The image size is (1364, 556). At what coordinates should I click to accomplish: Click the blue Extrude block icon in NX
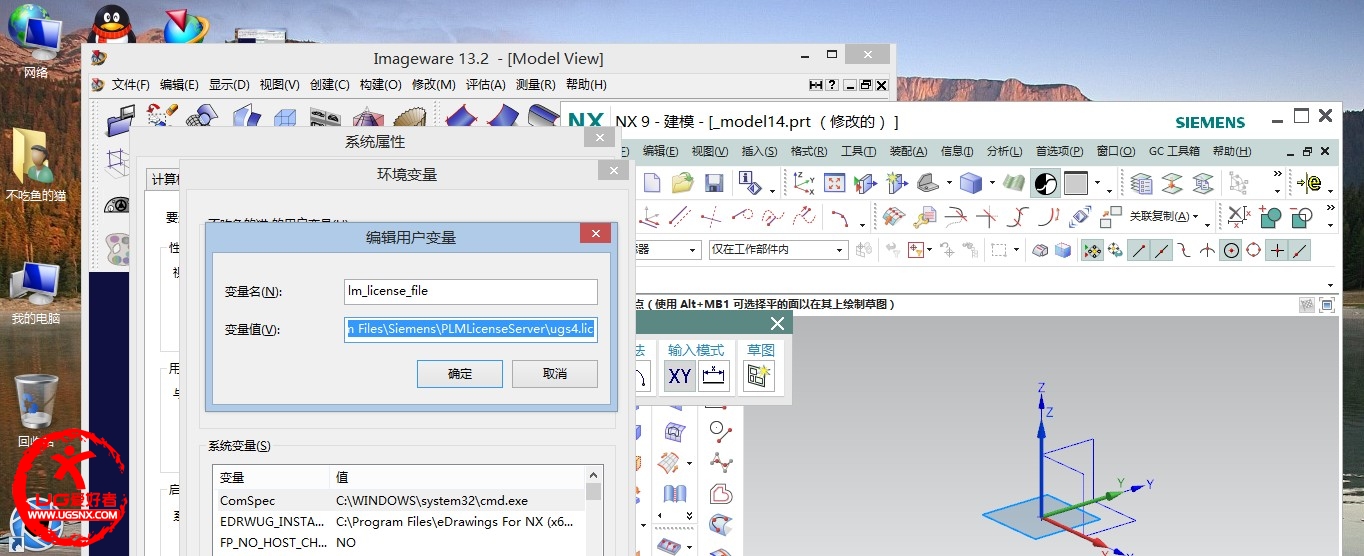[x=970, y=183]
